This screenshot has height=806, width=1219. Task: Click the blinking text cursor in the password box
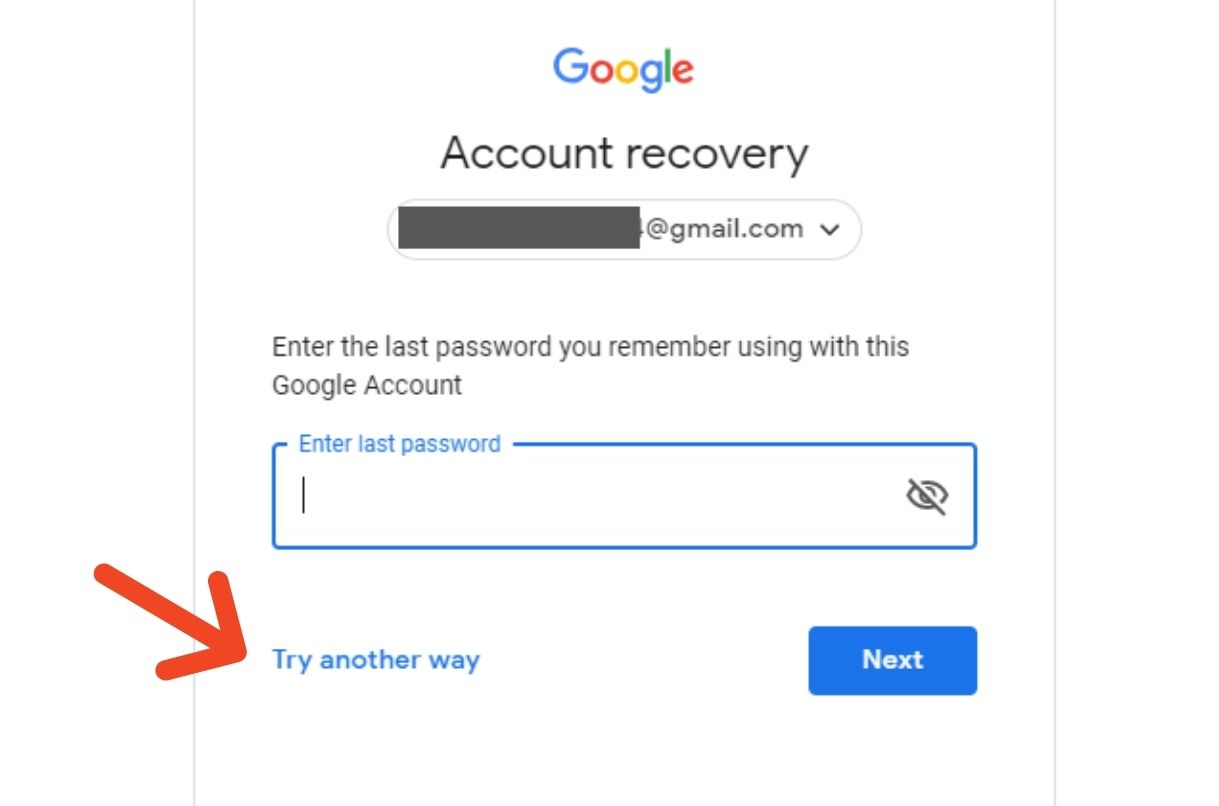point(304,495)
